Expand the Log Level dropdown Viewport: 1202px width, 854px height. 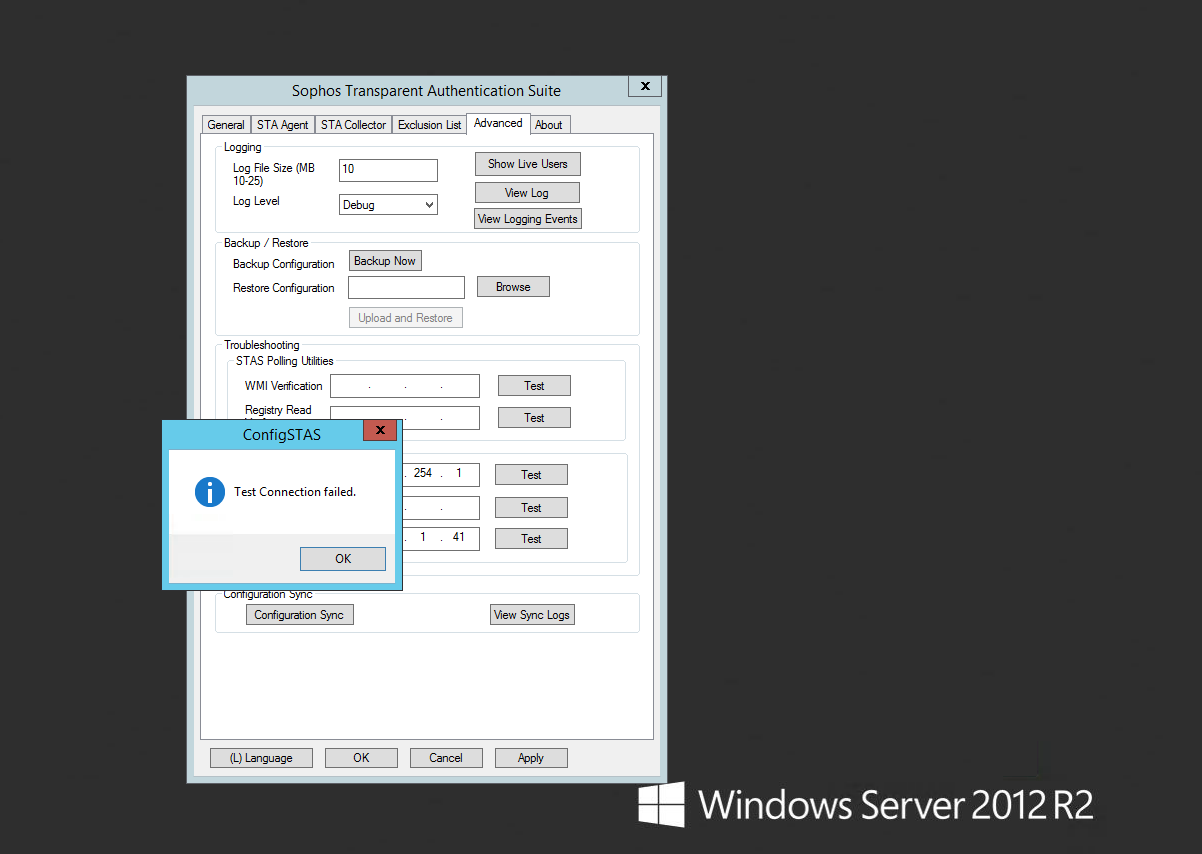coord(389,205)
